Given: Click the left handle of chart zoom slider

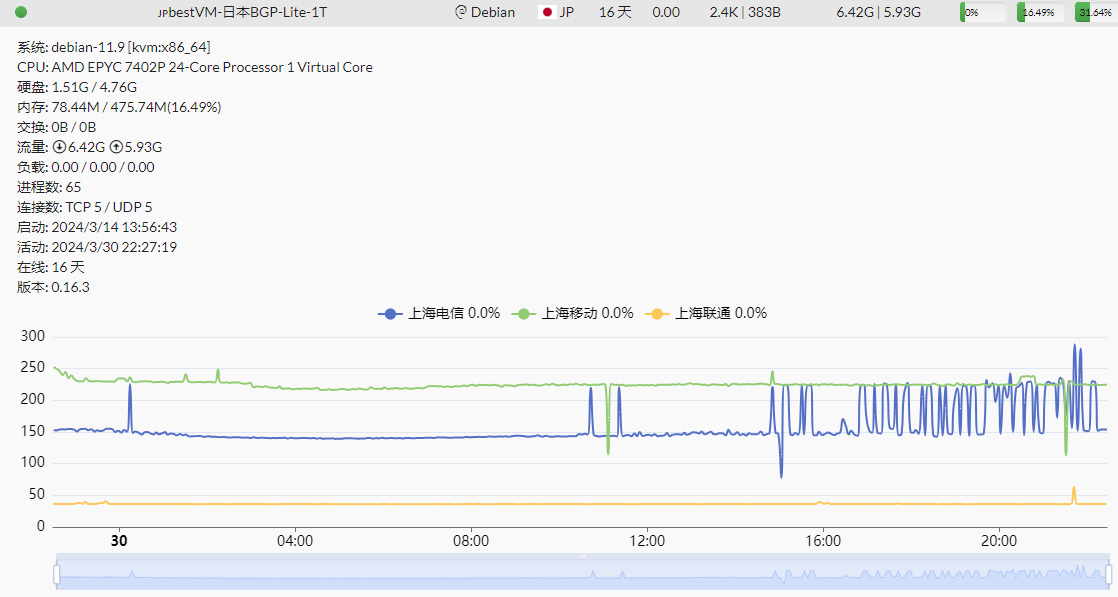Looking at the screenshot, I should click(x=57, y=574).
